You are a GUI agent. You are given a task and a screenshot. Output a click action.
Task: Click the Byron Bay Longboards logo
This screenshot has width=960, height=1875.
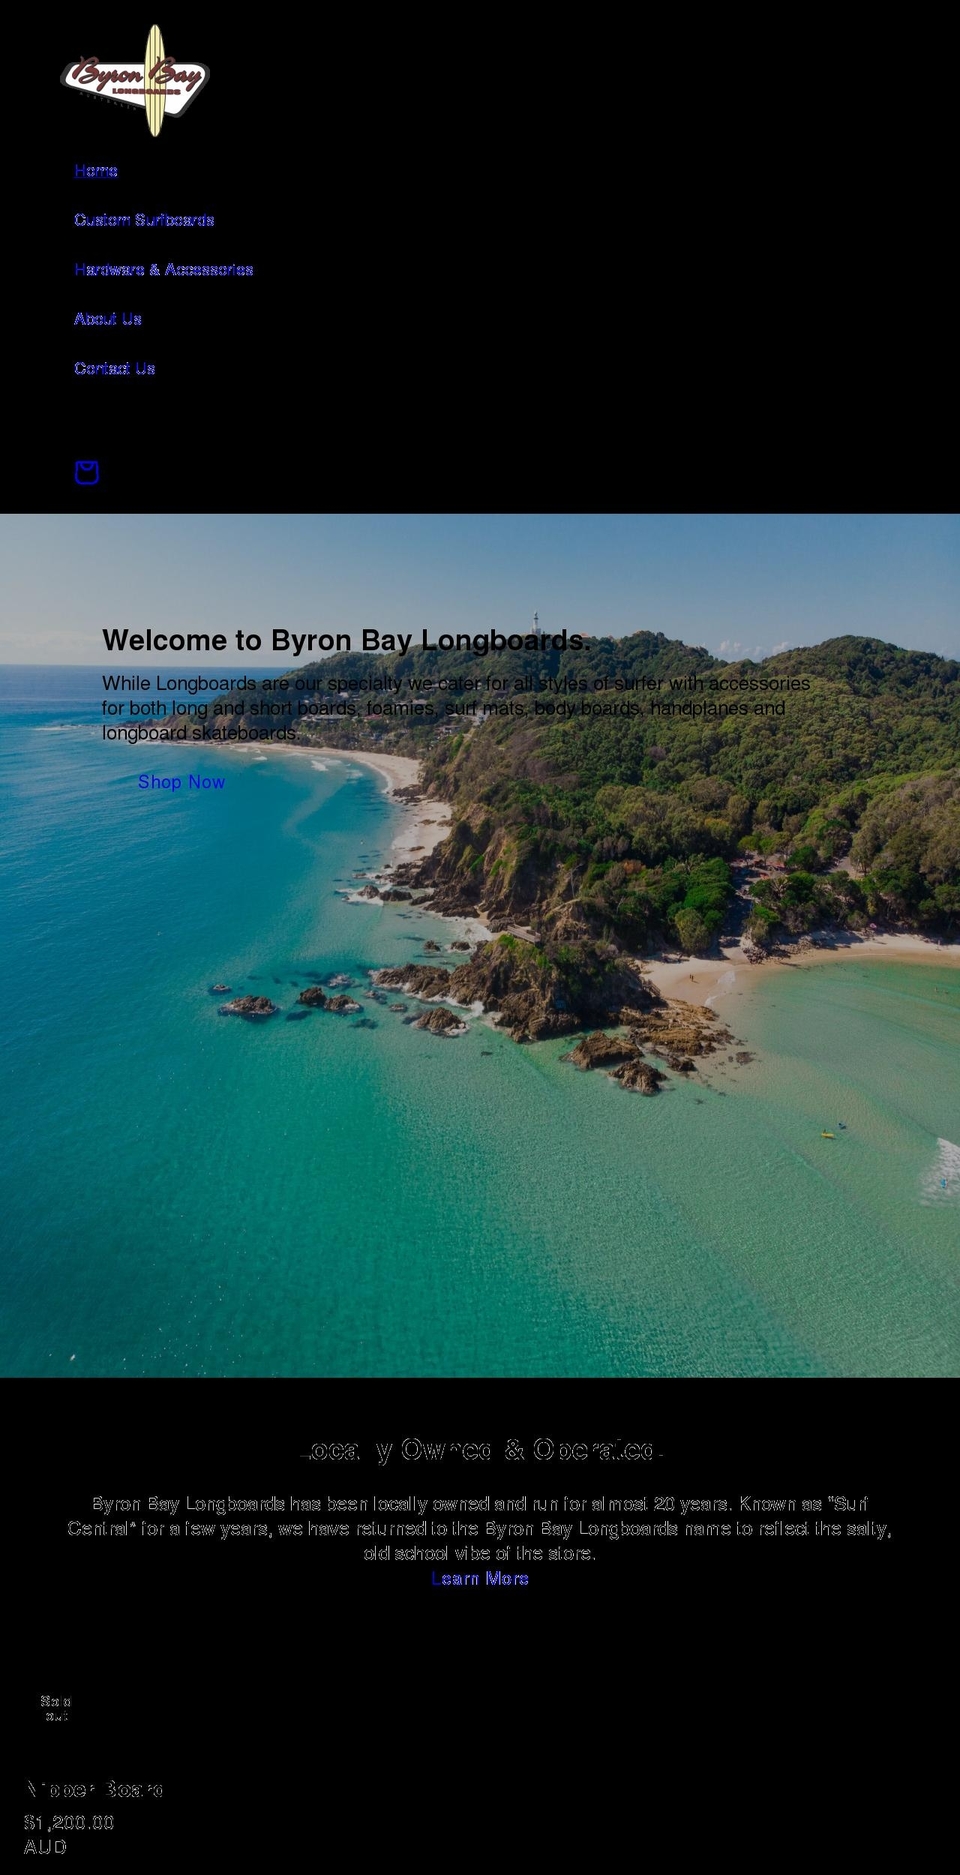[x=135, y=81]
